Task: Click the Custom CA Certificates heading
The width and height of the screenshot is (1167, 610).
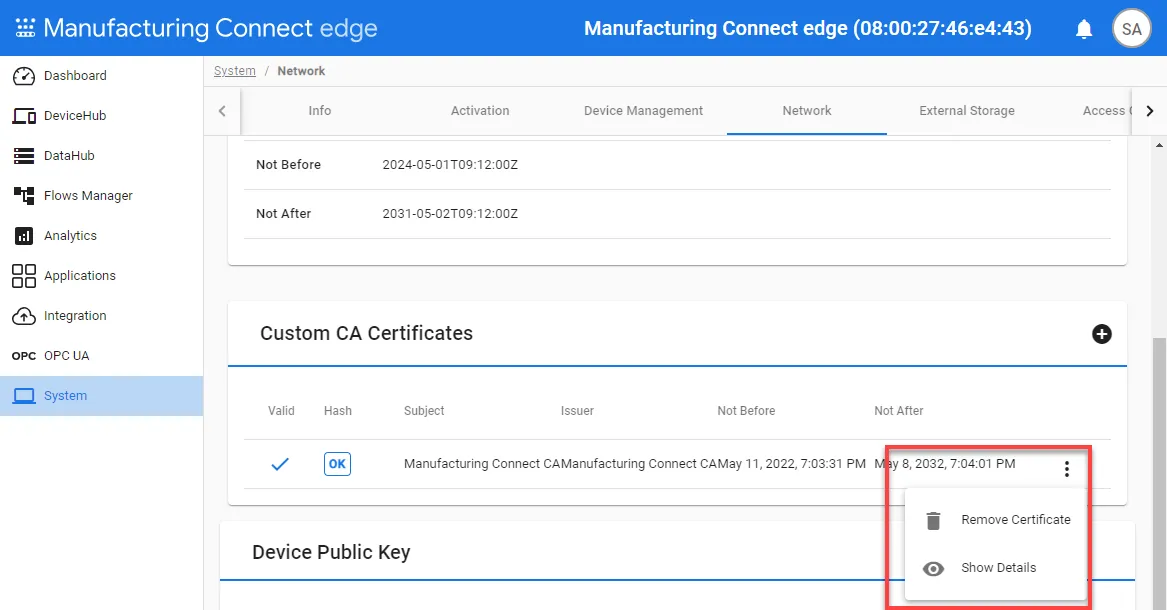Action: point(366,333)
